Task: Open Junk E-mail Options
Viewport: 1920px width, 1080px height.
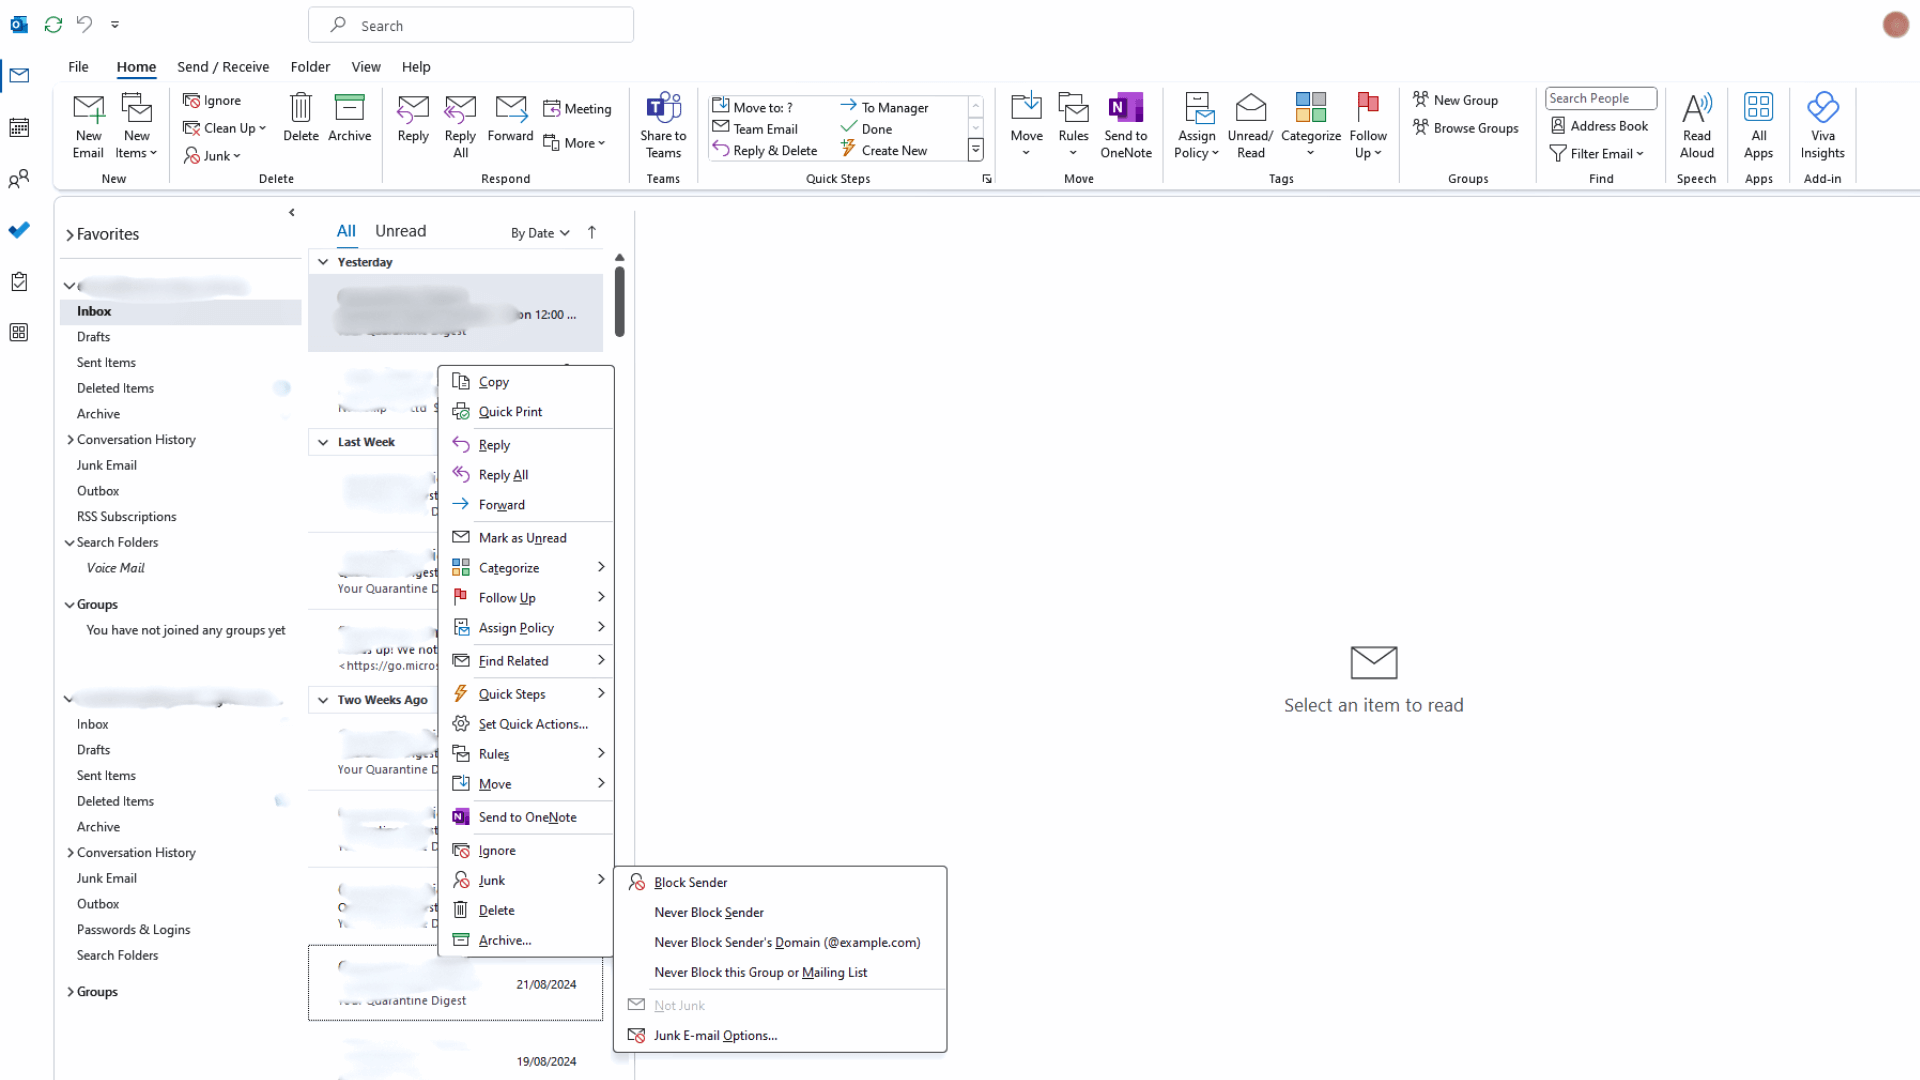Action: point(714,1035)
